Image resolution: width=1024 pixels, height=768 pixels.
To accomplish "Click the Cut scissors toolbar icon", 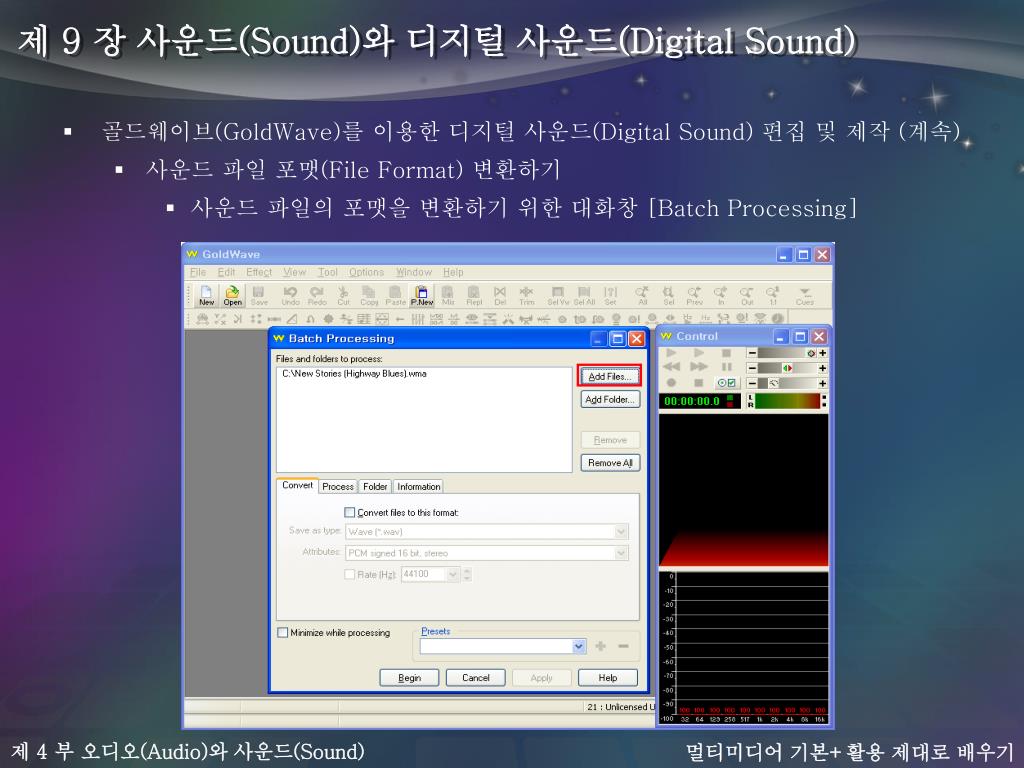I will click(x=344, y=295).
